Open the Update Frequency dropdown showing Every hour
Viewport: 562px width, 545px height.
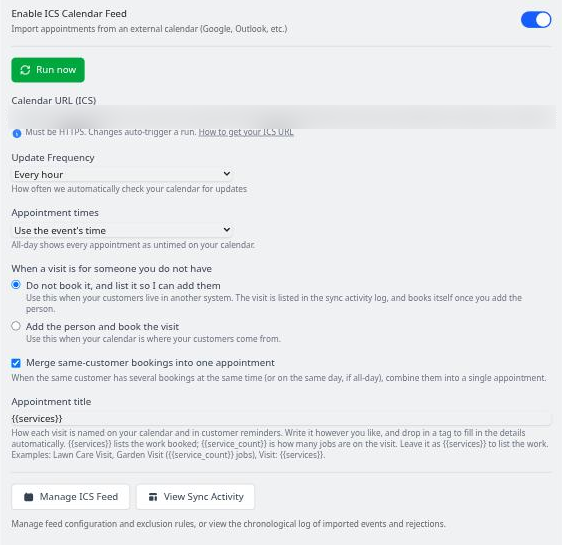click(122, 175)
